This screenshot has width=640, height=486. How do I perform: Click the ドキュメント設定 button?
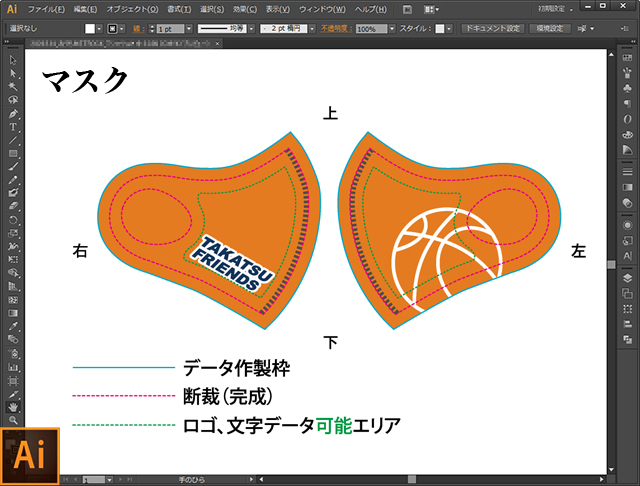pos(493,29)
